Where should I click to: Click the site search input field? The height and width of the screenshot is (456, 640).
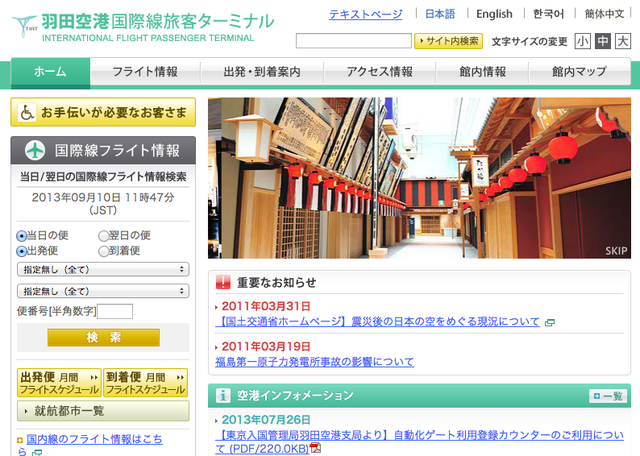pos(353,41)
